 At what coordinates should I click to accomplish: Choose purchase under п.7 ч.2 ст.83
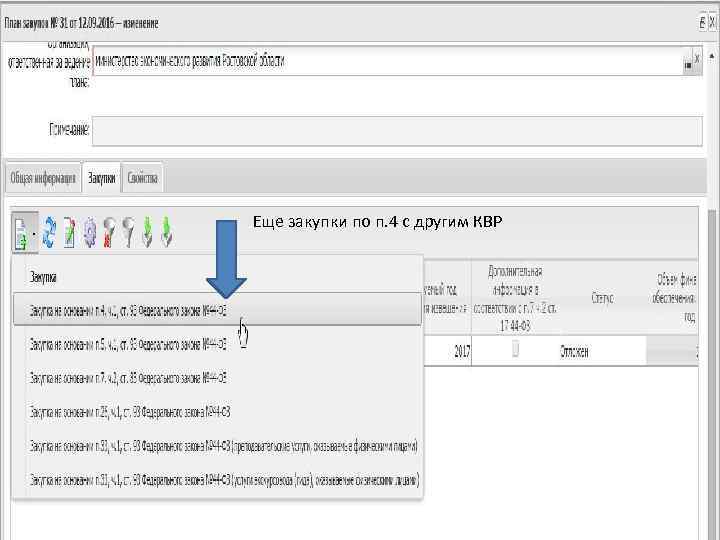point(217,378)
